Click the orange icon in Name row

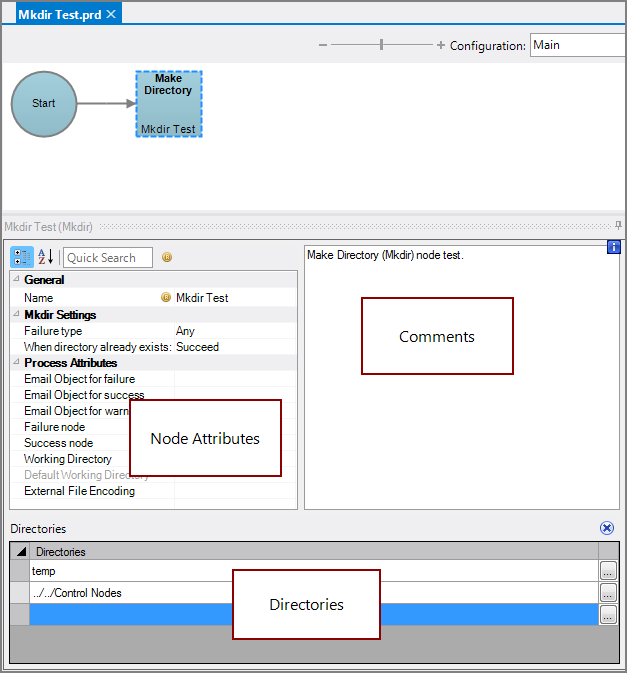click(166, 297)
